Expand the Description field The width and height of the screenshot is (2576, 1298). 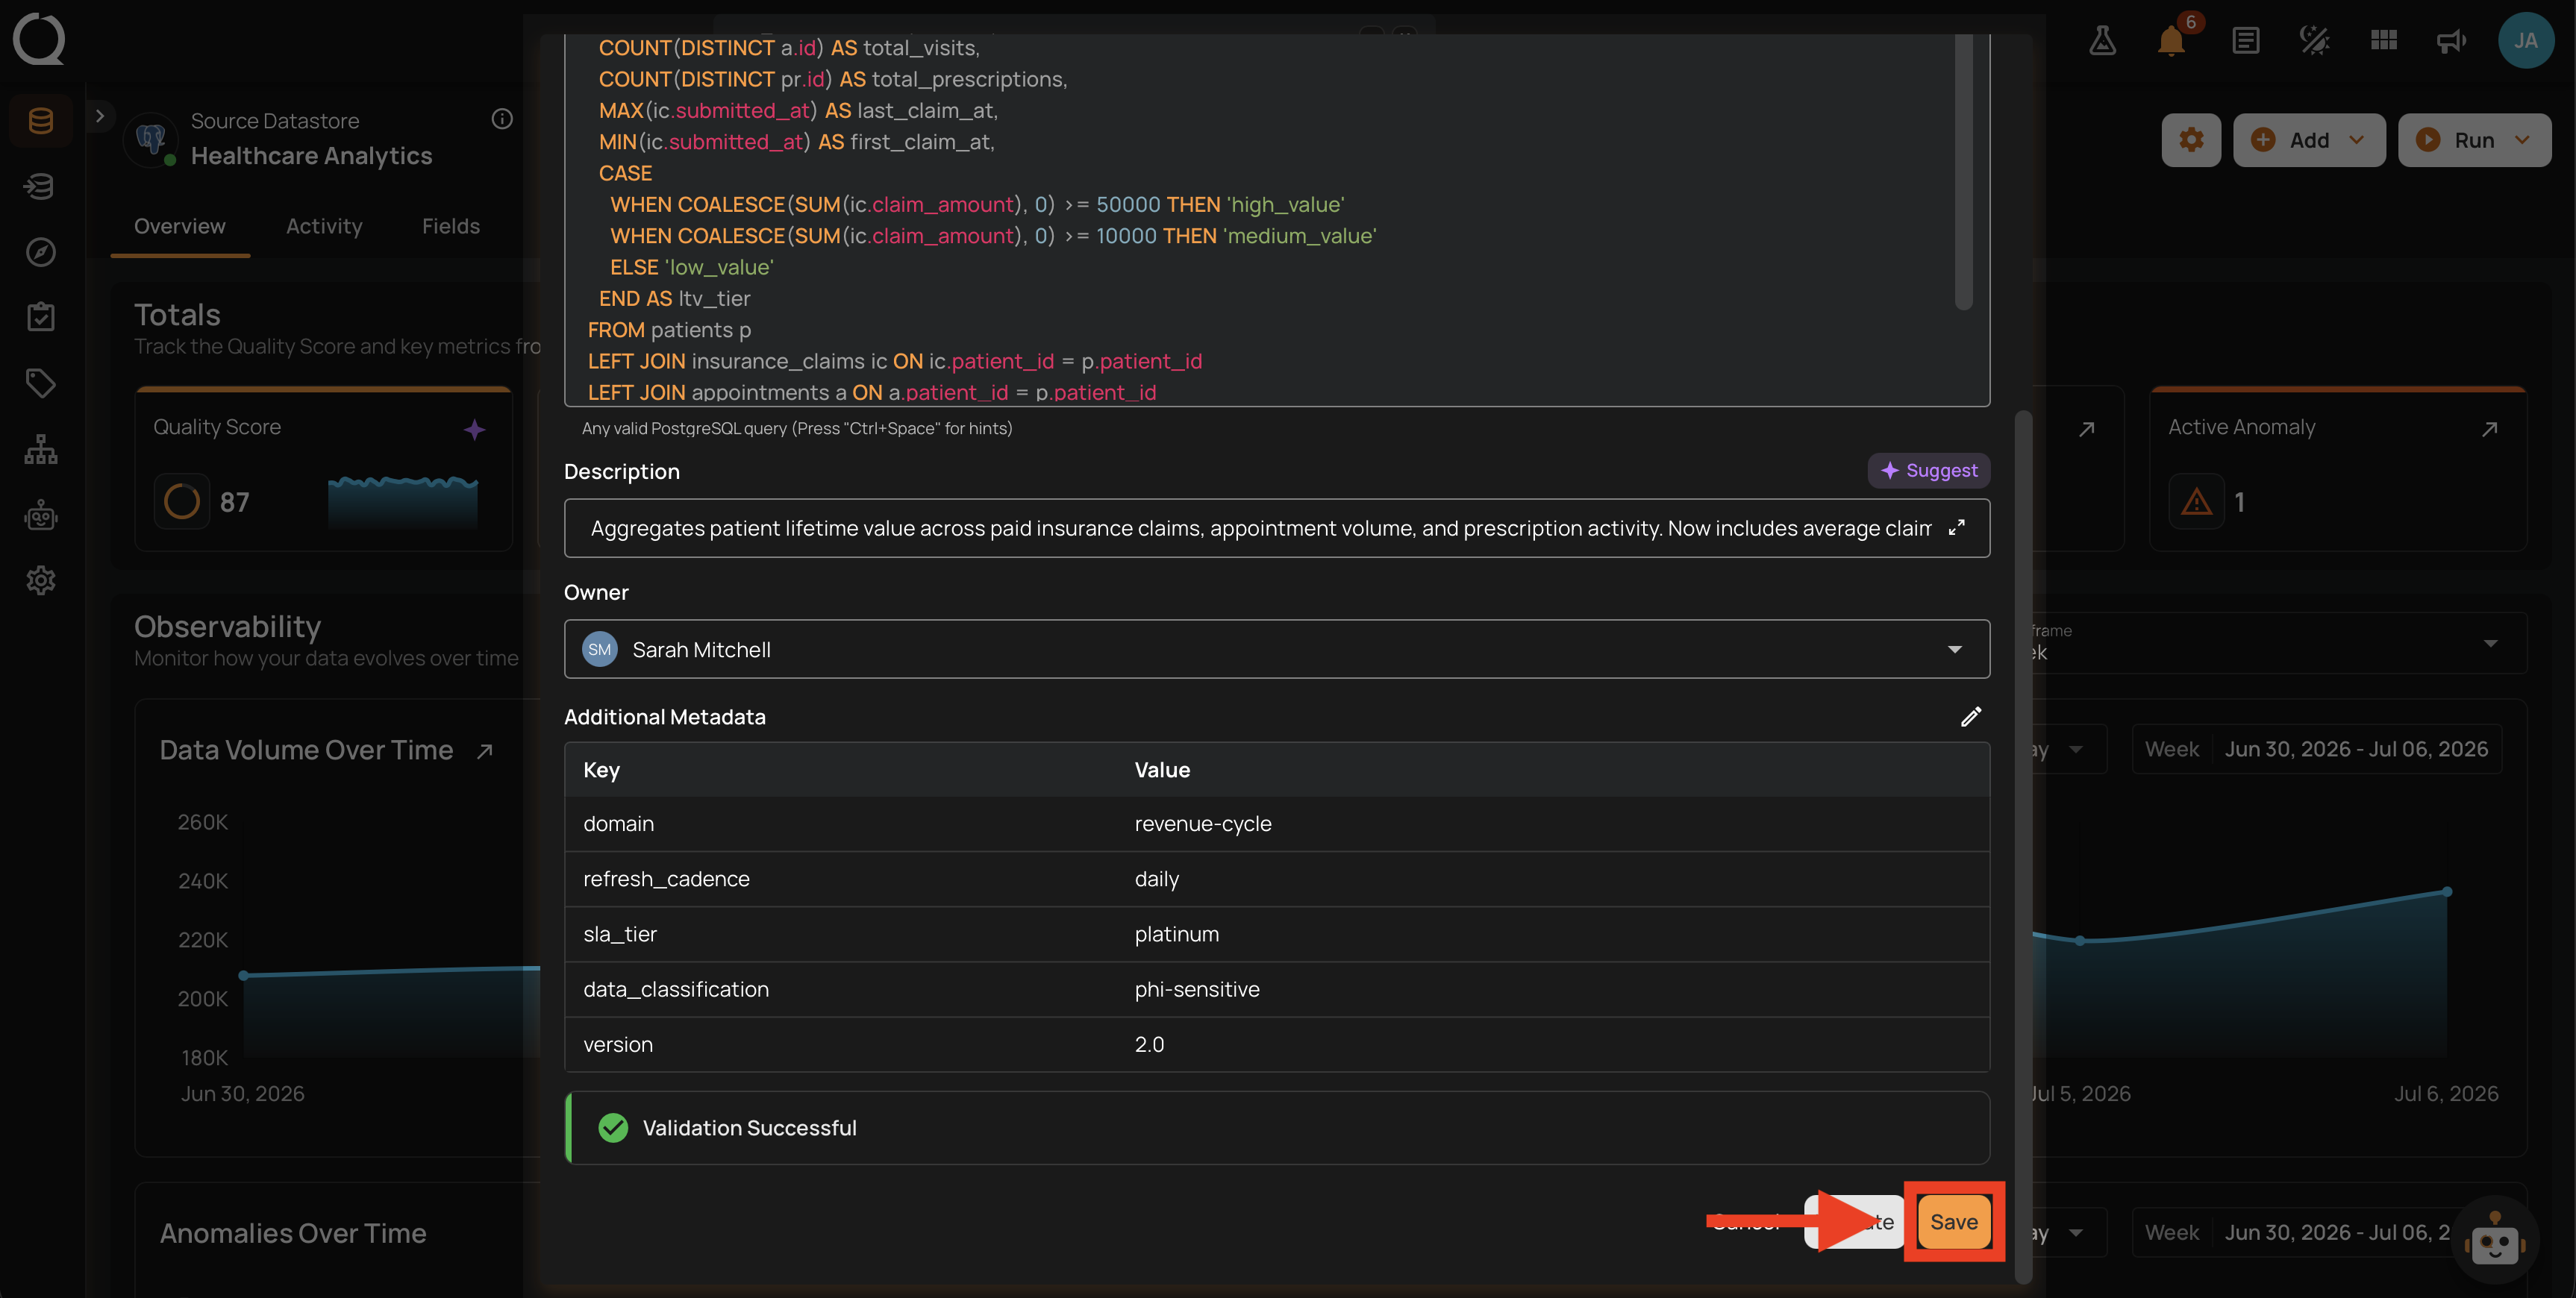[1956, 528]
